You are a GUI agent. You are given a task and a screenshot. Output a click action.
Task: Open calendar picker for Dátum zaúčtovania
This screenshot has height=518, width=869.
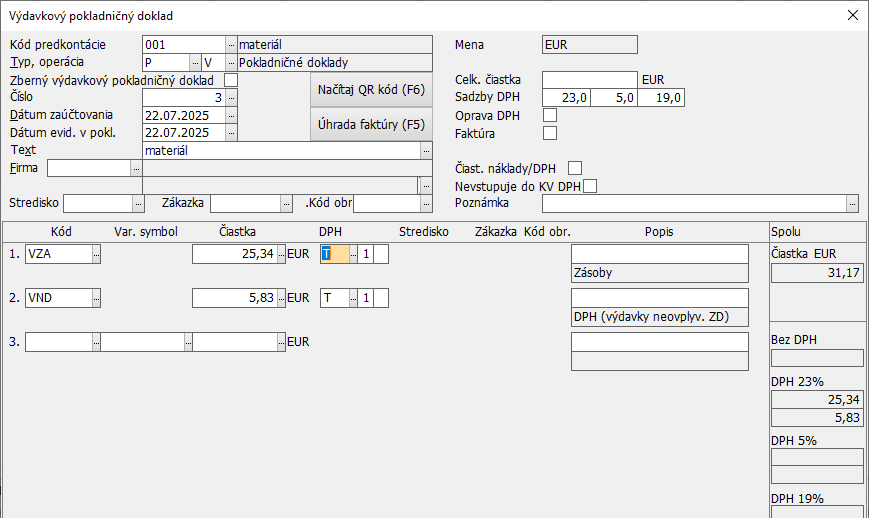click(231, 115)
